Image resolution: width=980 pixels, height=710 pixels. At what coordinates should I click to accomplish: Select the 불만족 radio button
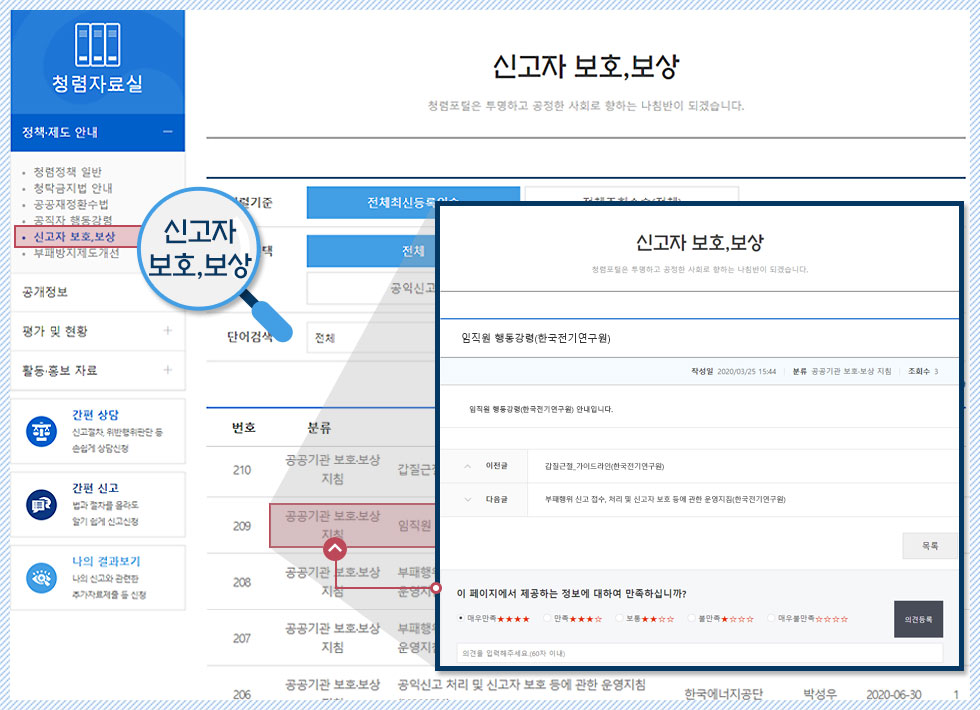pos(691,618)
